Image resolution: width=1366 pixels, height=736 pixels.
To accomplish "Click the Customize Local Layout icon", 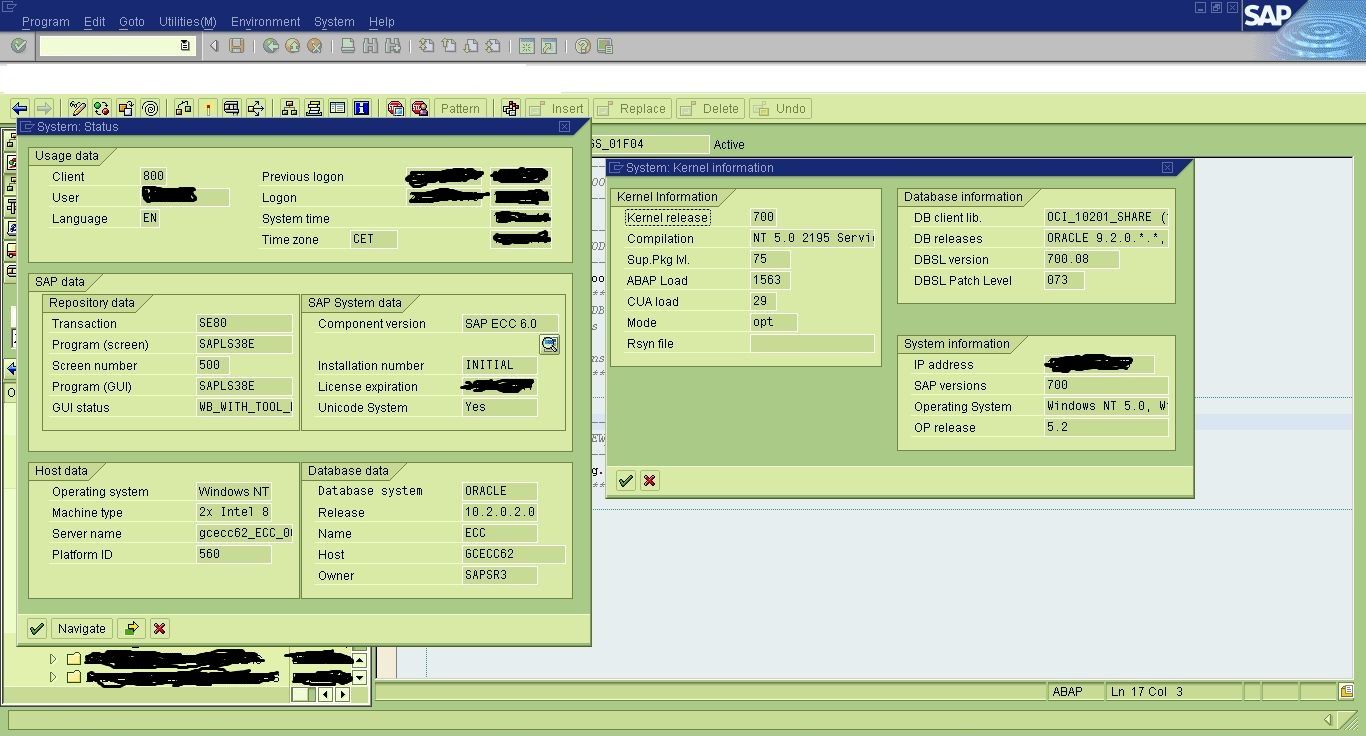I will point(605,46).
